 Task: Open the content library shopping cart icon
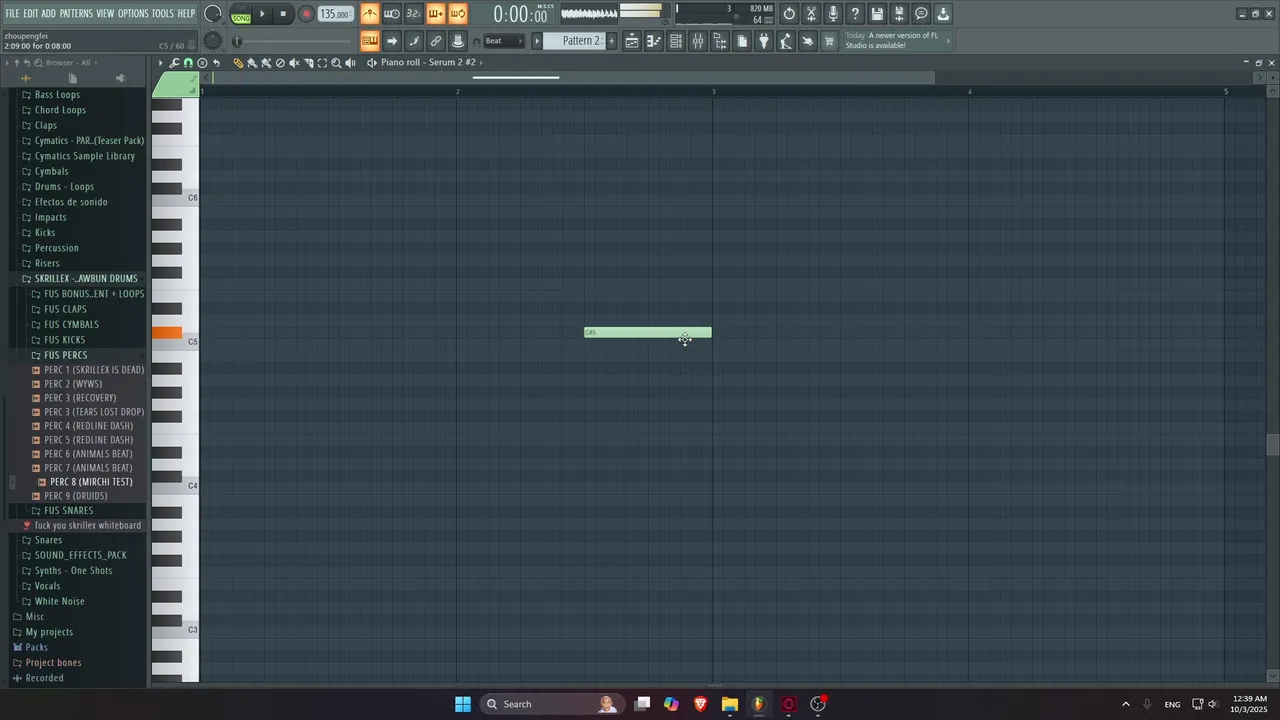829,41
